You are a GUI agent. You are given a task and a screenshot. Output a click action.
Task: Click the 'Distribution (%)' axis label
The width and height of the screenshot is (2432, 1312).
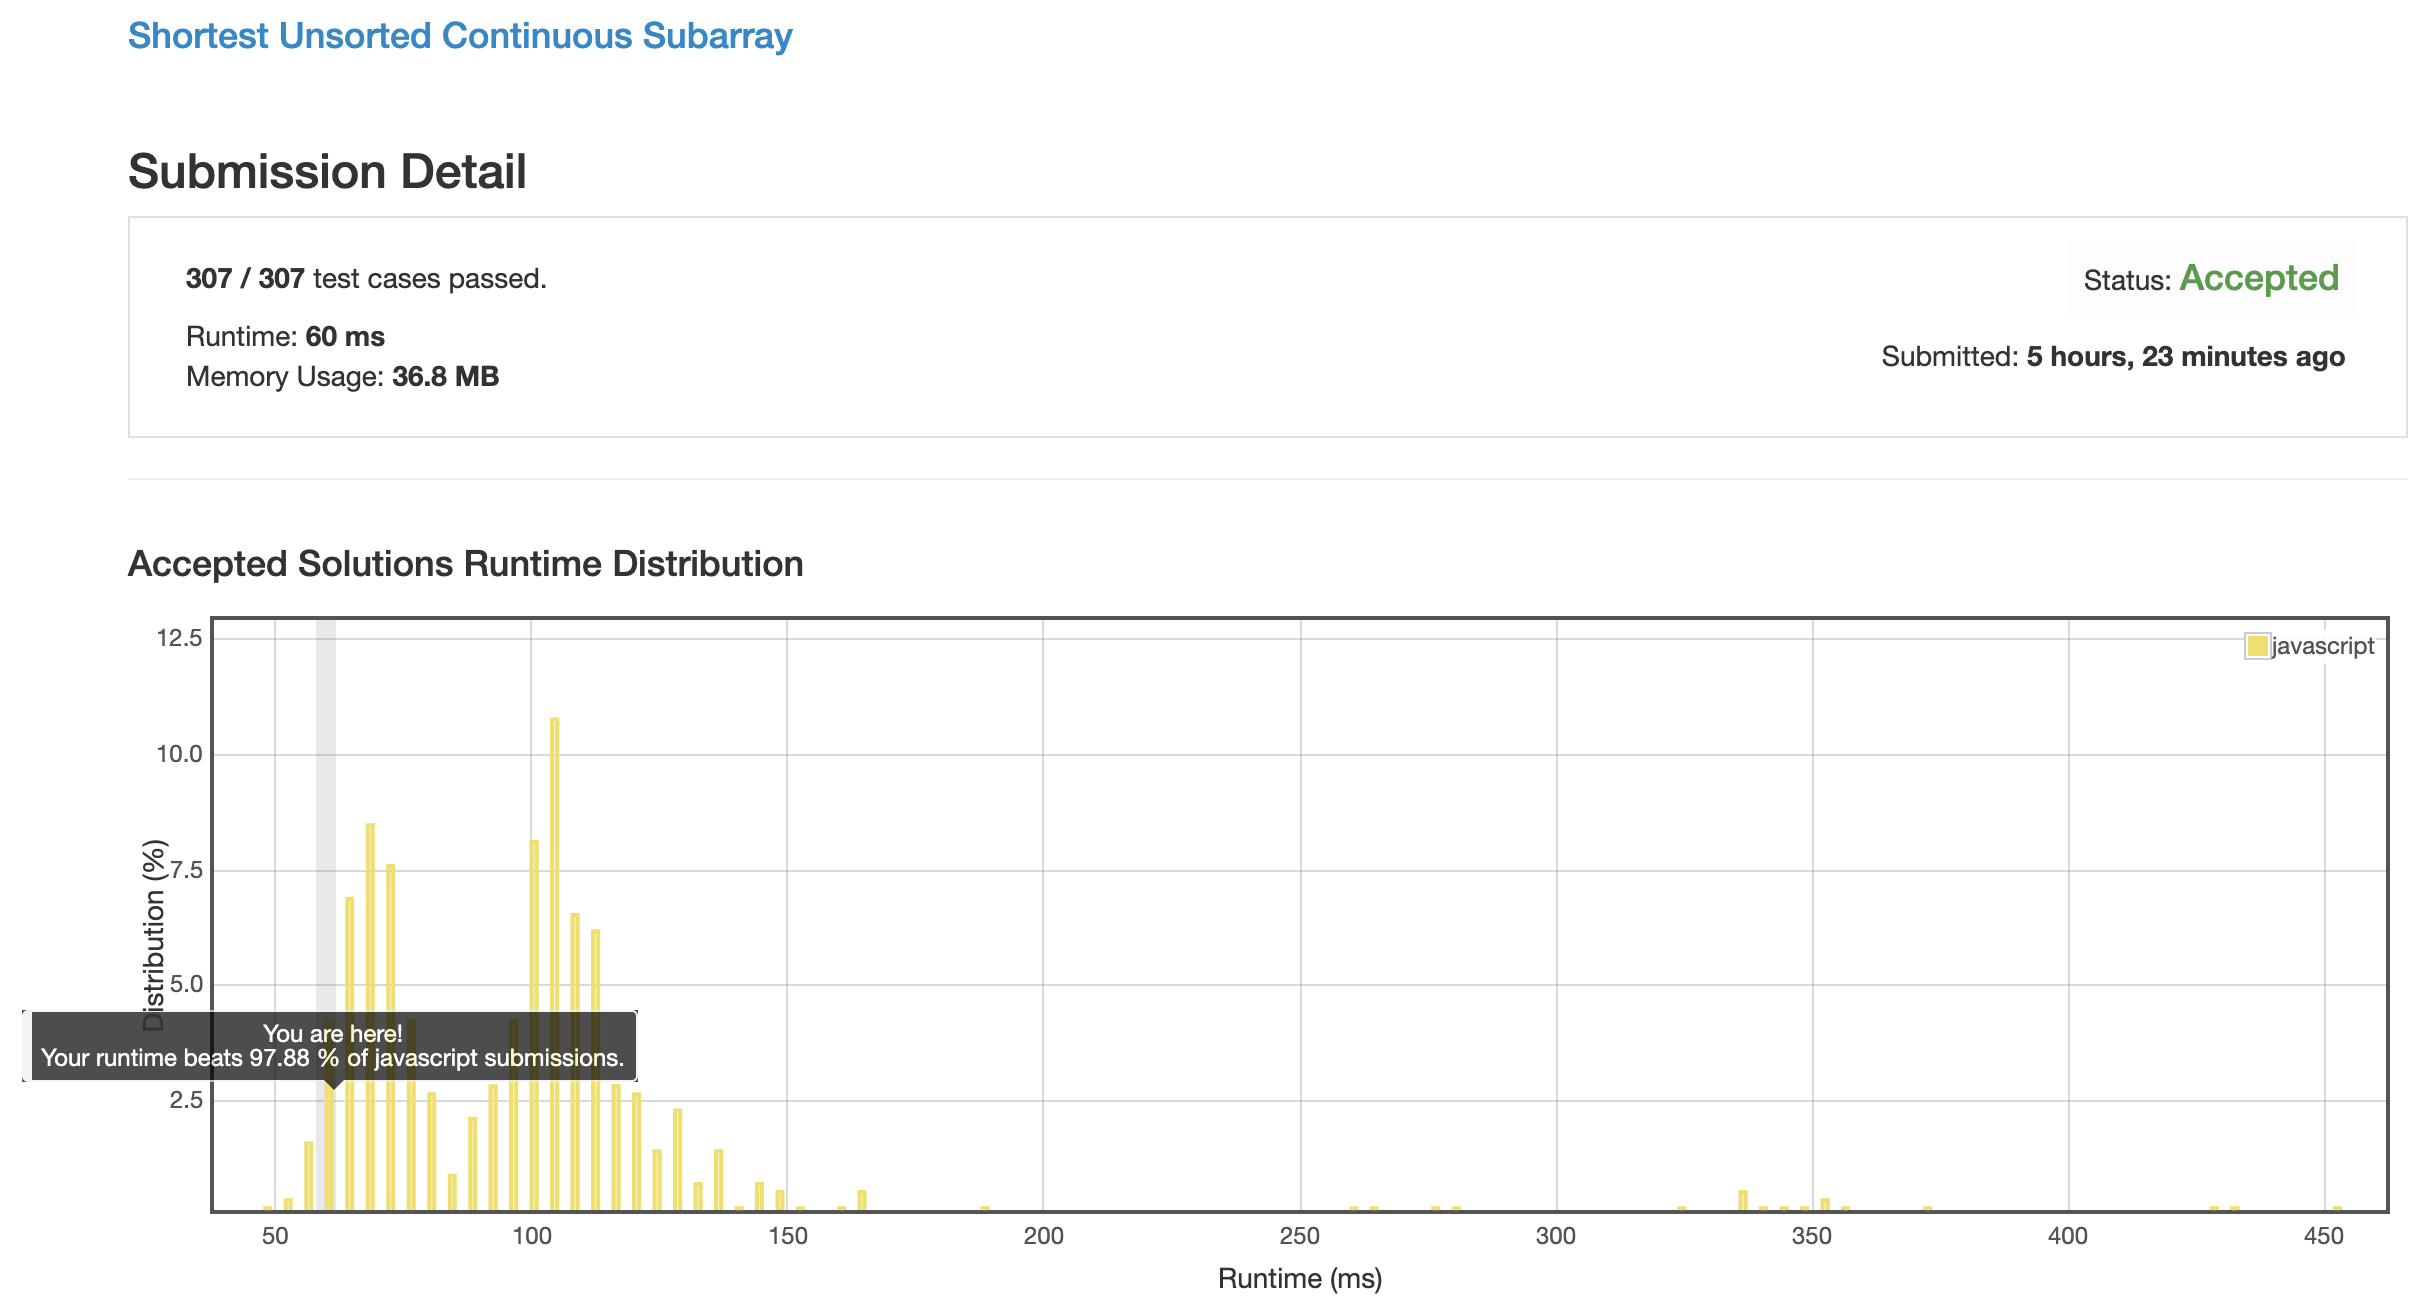pyautogui.click(x=153, y=935)
